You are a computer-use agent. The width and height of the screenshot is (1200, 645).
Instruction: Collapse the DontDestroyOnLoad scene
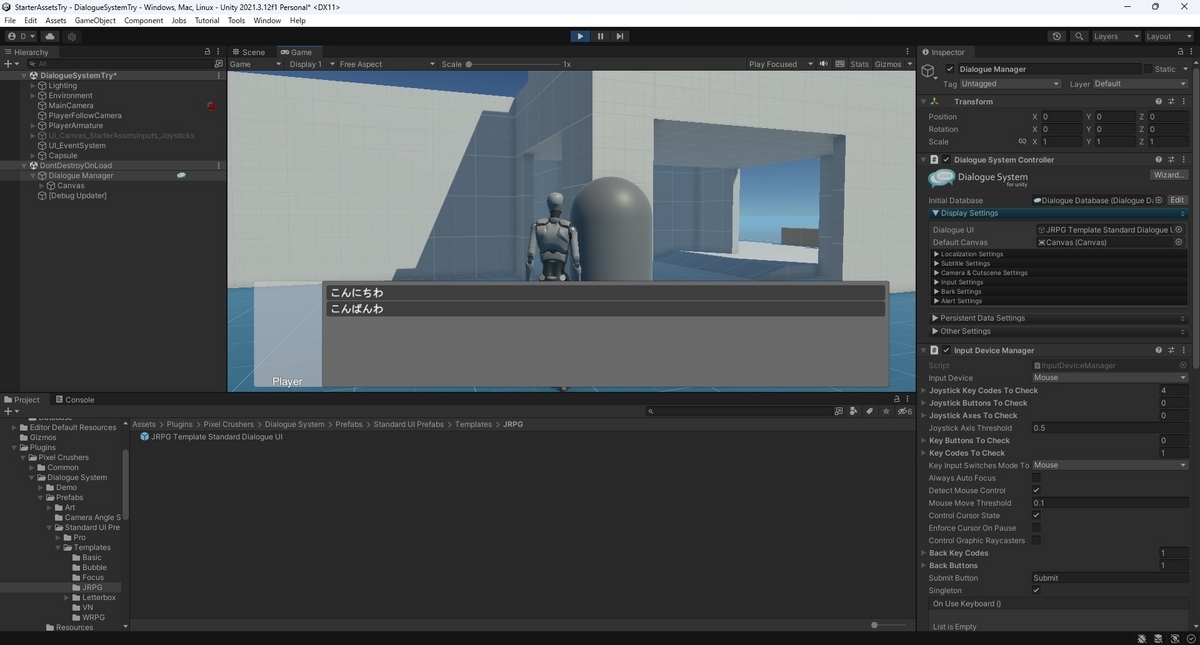coord(24,165)
